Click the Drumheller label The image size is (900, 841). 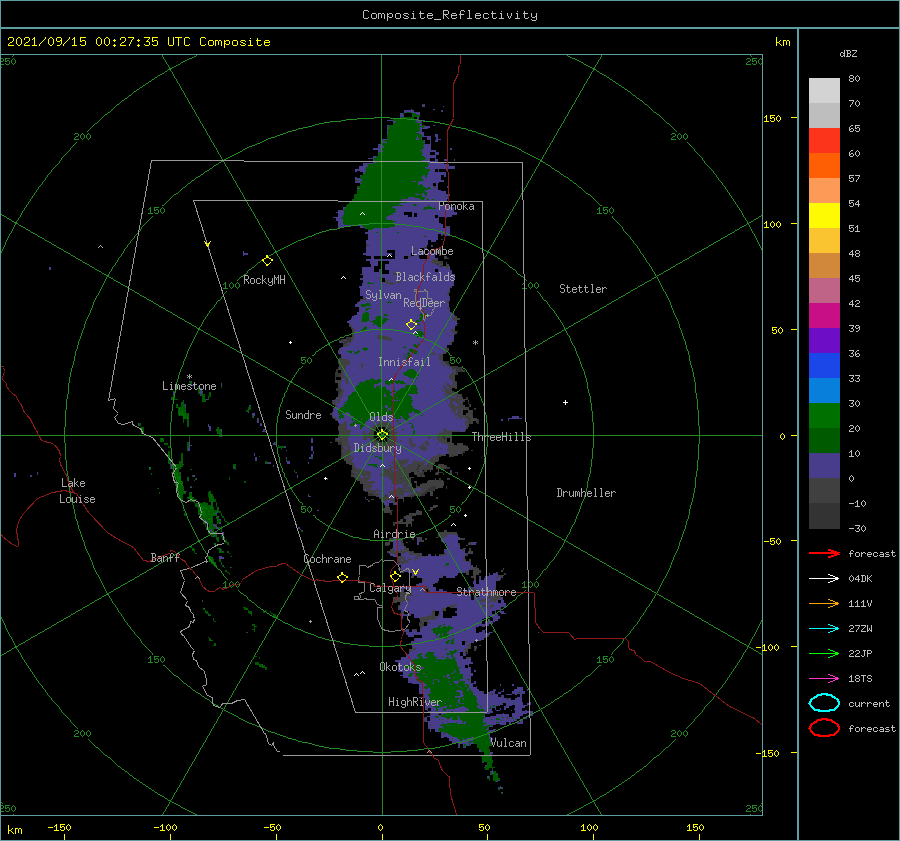tap(586, 493)
